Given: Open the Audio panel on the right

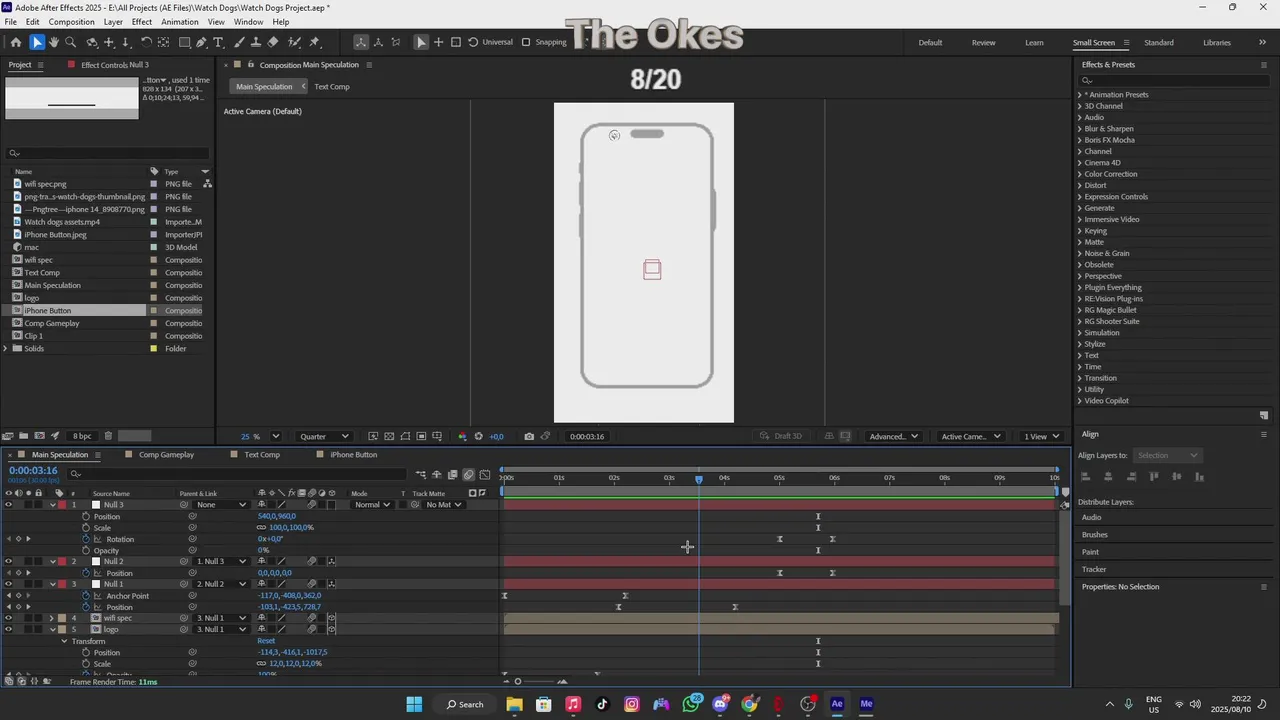Looking at the screenshot, I should [x=1091, y=517].
